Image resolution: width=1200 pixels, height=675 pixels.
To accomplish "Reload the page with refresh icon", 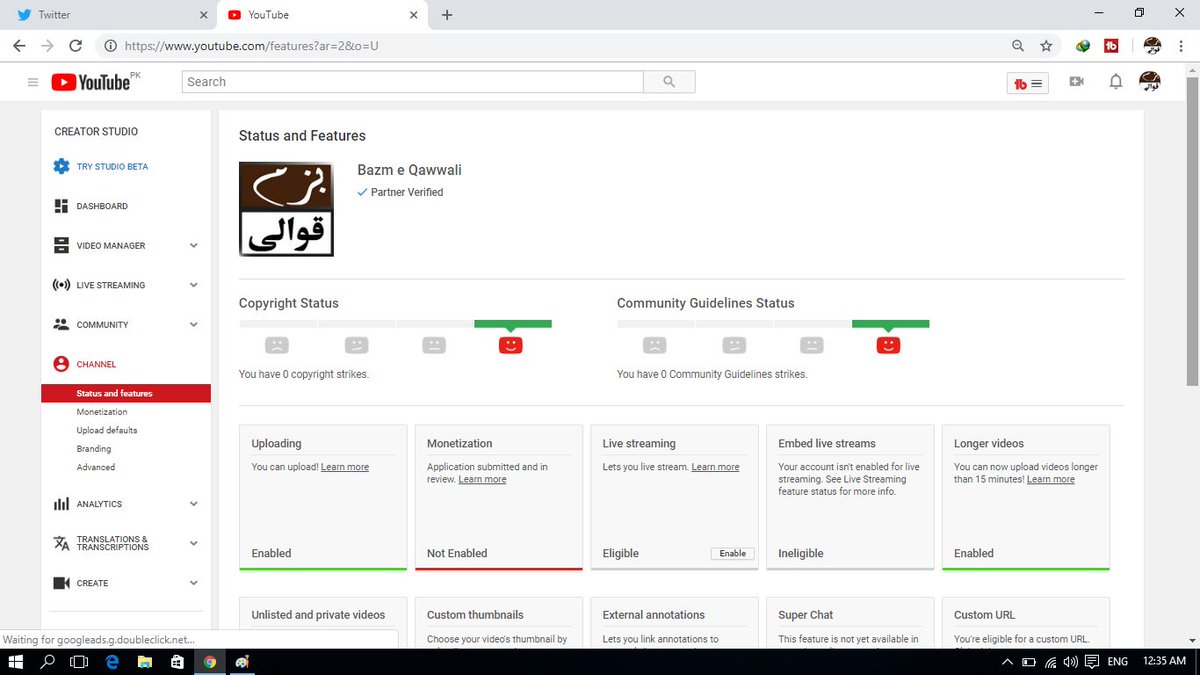I will coord(75,46).
